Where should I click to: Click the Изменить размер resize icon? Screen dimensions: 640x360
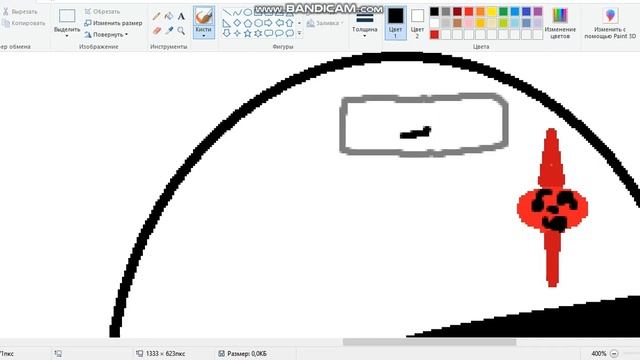click(x=88, y=23)
